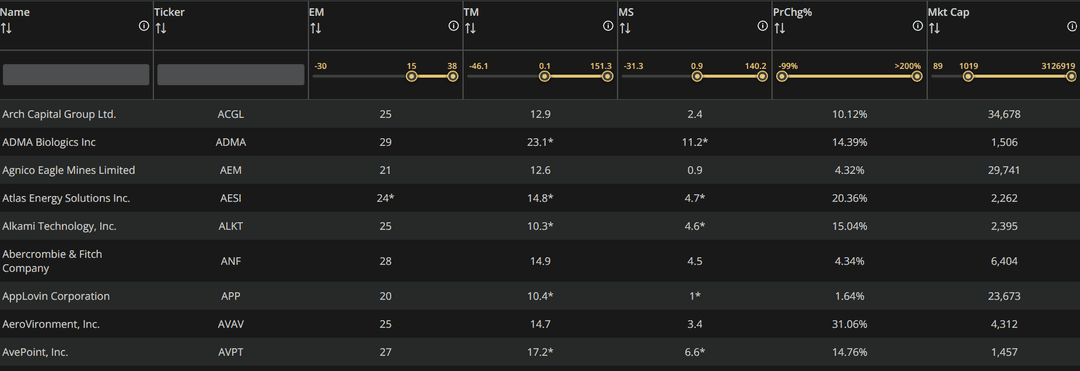Sort by EM column arrows

click(315, 28)
